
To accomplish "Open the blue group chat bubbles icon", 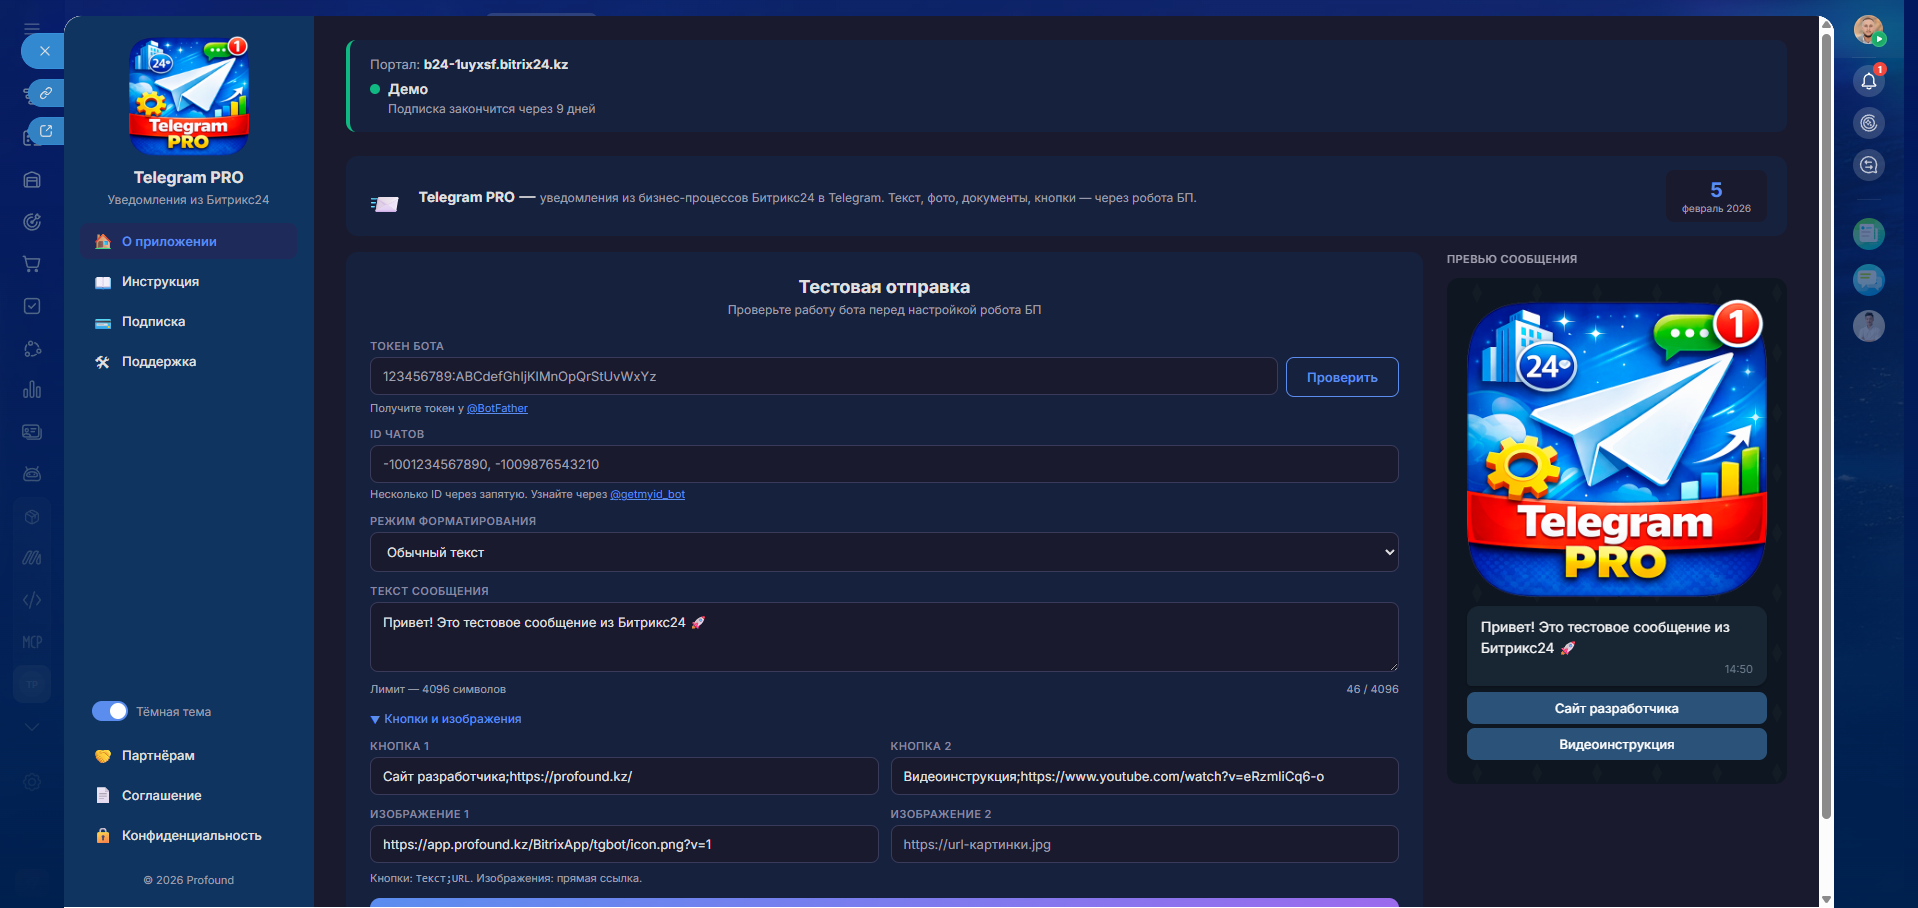I will tap(1868, 280).
